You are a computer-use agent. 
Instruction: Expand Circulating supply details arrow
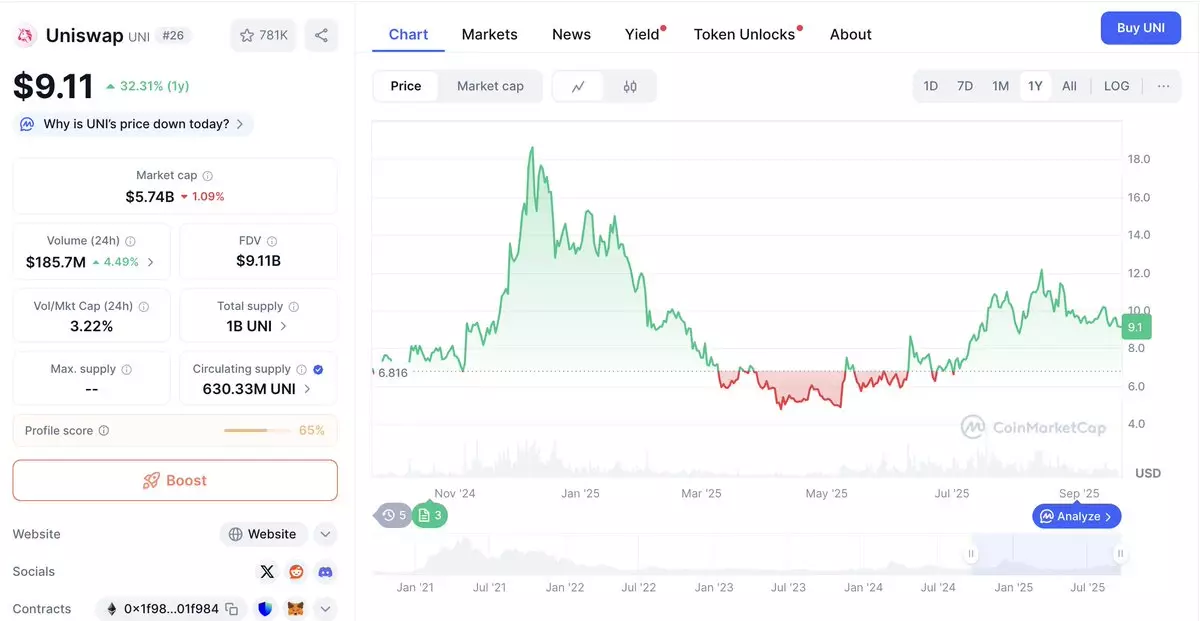point(307,389)
